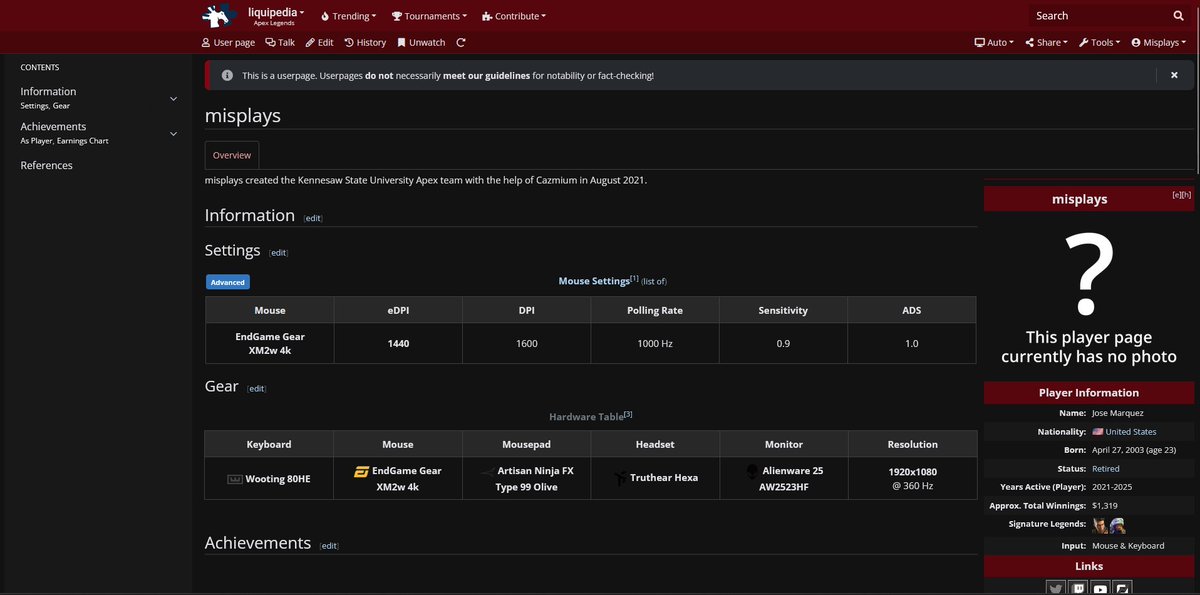Click the Truthear headset brand icon

pos(621,479)
